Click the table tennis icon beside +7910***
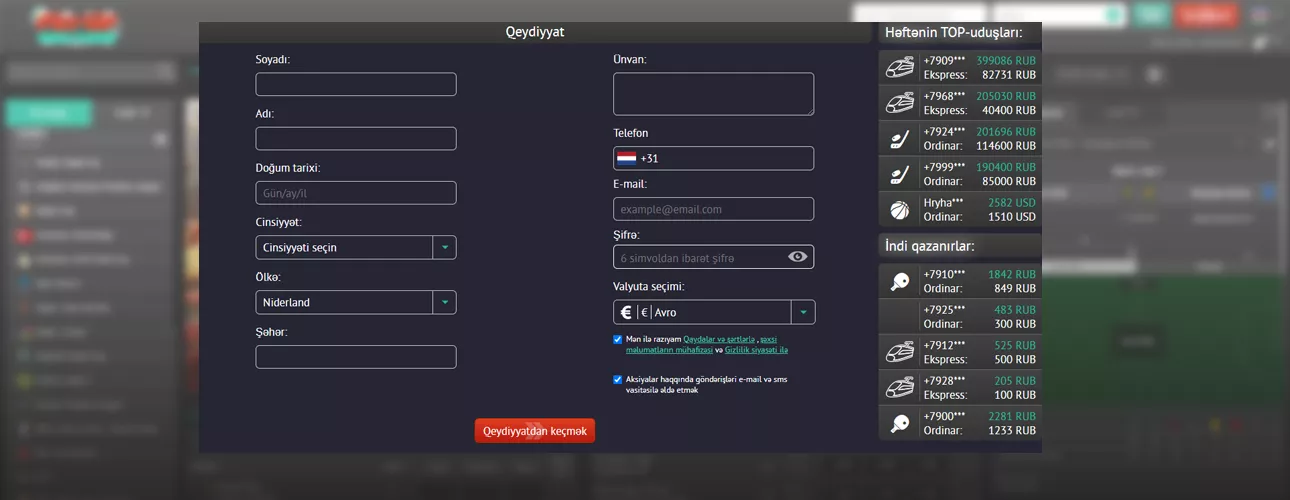The image size is (1290, 500). pos(899,282)
